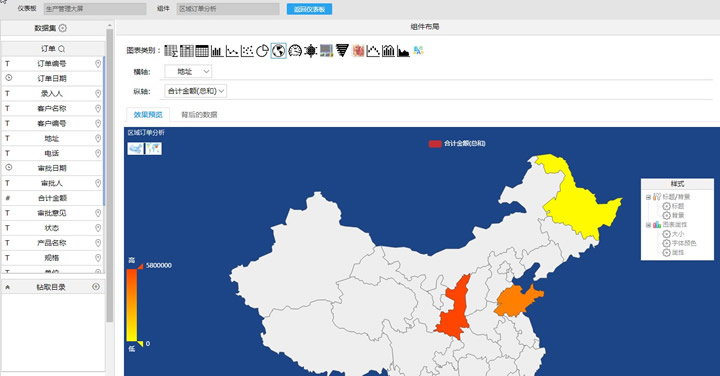Choose the scatter plot chart type

[x=247, y=51]
